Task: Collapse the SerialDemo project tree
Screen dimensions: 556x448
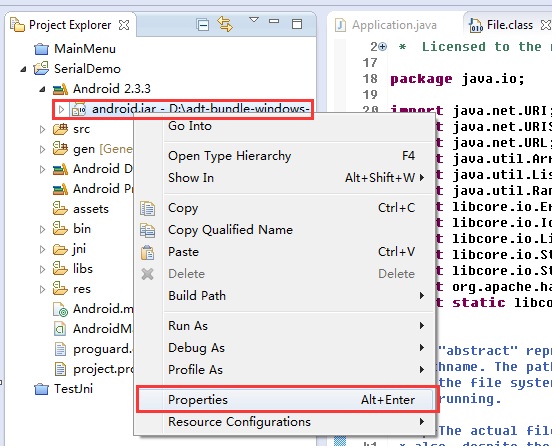Action: click(x=23, y=69)
